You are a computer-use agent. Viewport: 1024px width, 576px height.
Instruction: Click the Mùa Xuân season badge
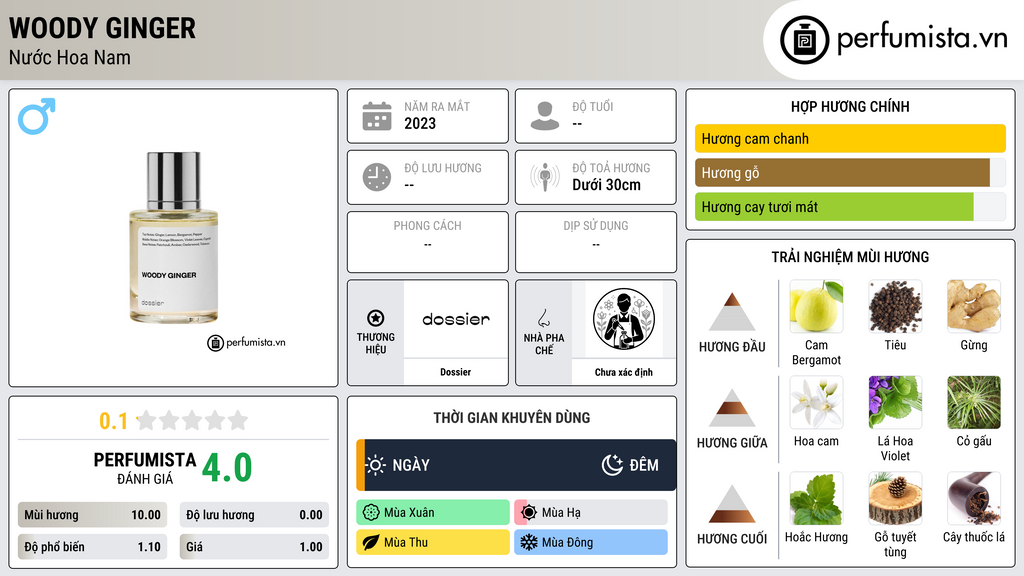pos(433,513)
